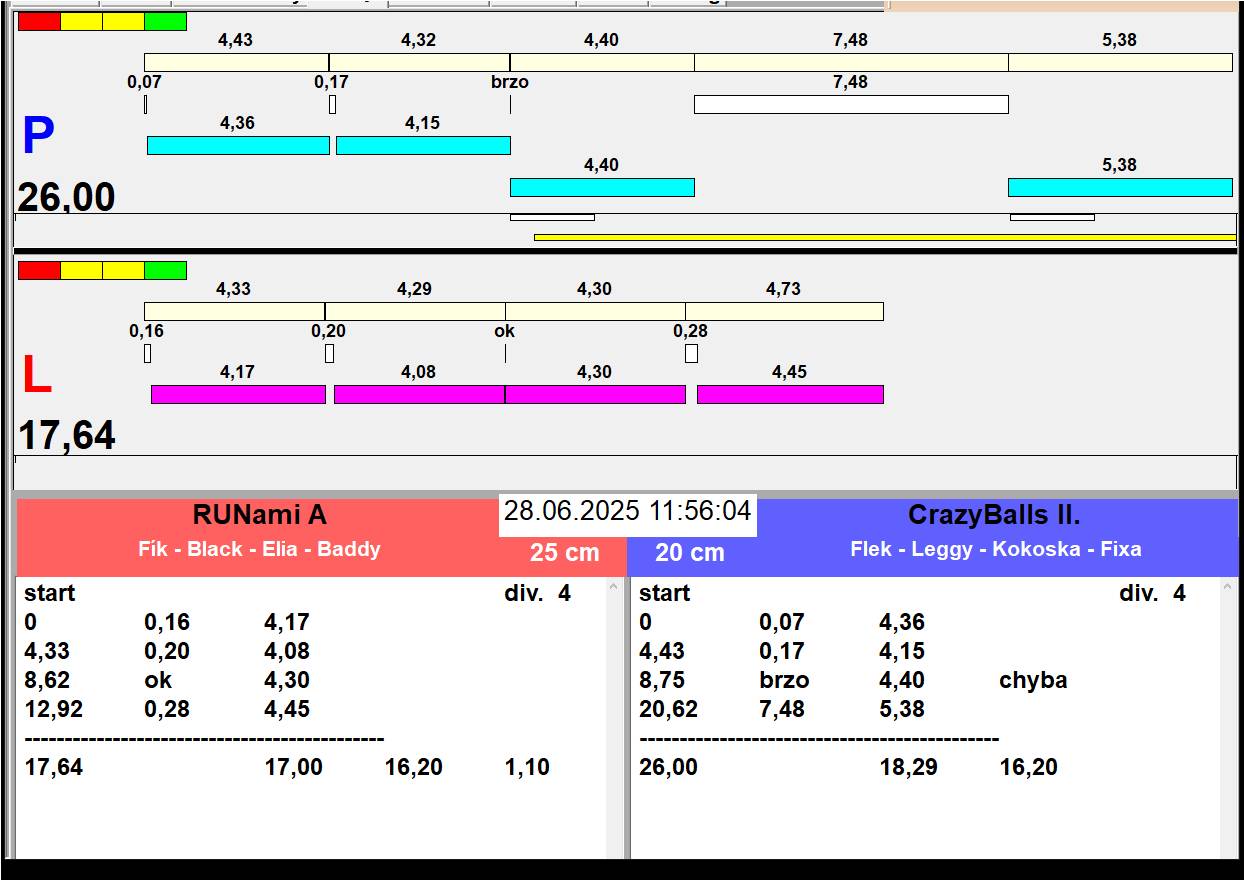Click the red start light in lane L

coord(39,270)
